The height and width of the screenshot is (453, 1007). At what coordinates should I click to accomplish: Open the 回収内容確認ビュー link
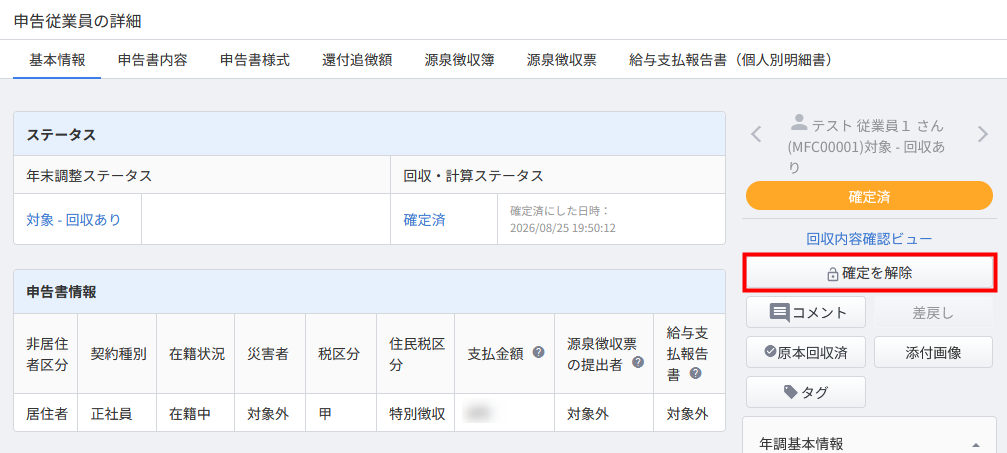pyautogui.click(x=869, y=240)
